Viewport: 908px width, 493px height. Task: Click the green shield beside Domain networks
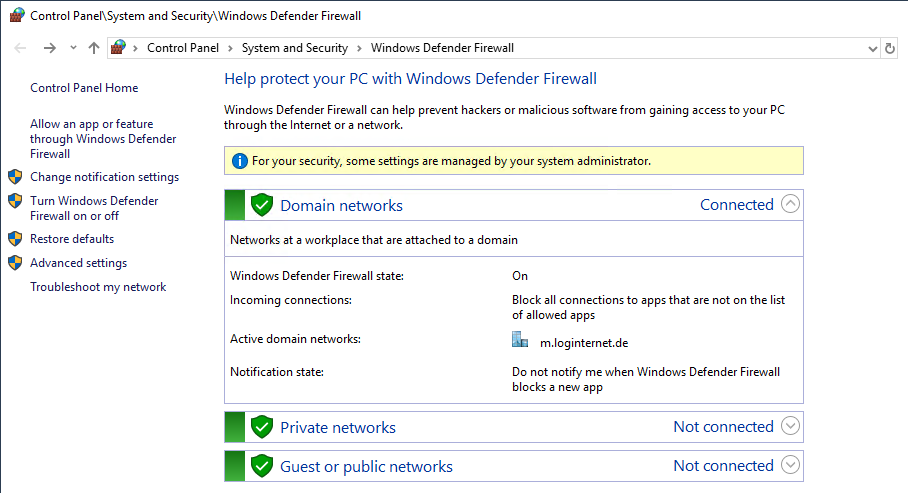tap(262, 204)
